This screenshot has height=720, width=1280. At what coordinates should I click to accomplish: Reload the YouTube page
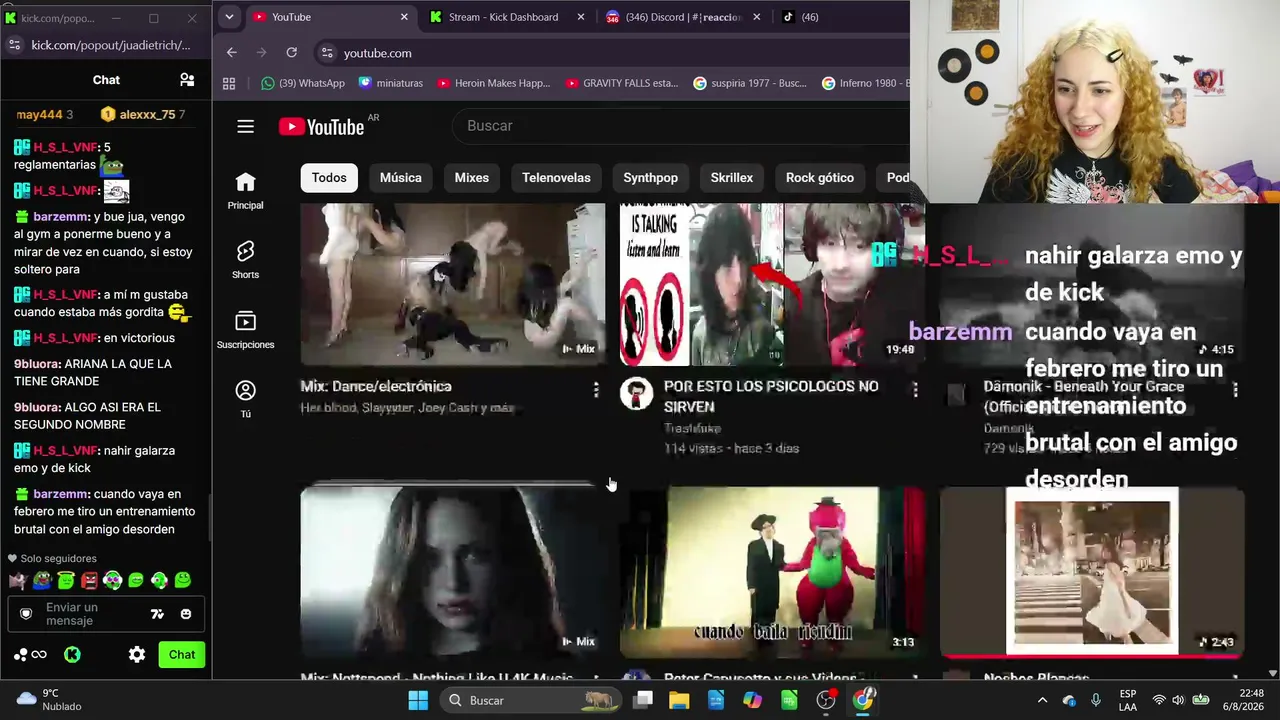point(291,52)
